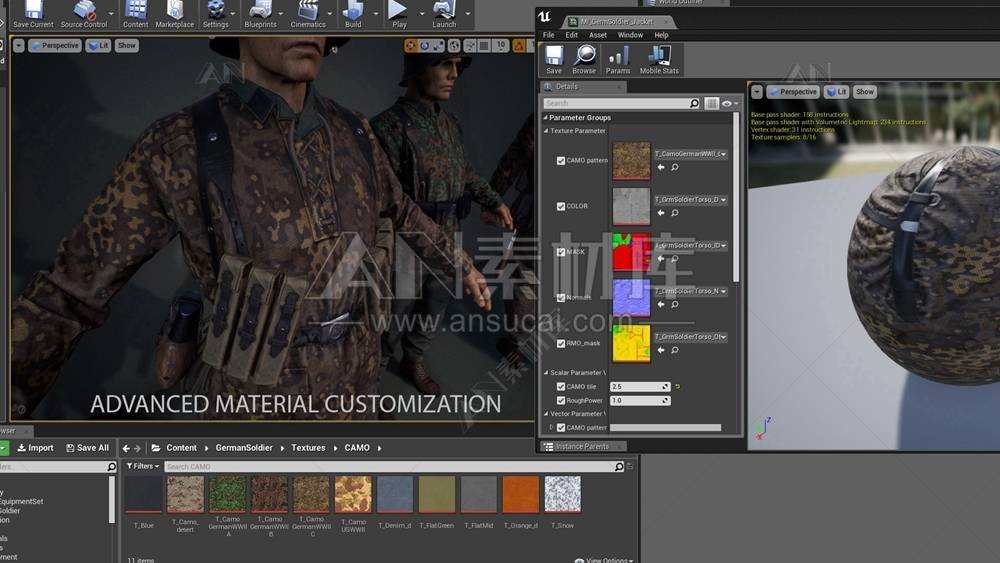
Task: Open main viewport options dropdown arrow
Action: [18, 45]
